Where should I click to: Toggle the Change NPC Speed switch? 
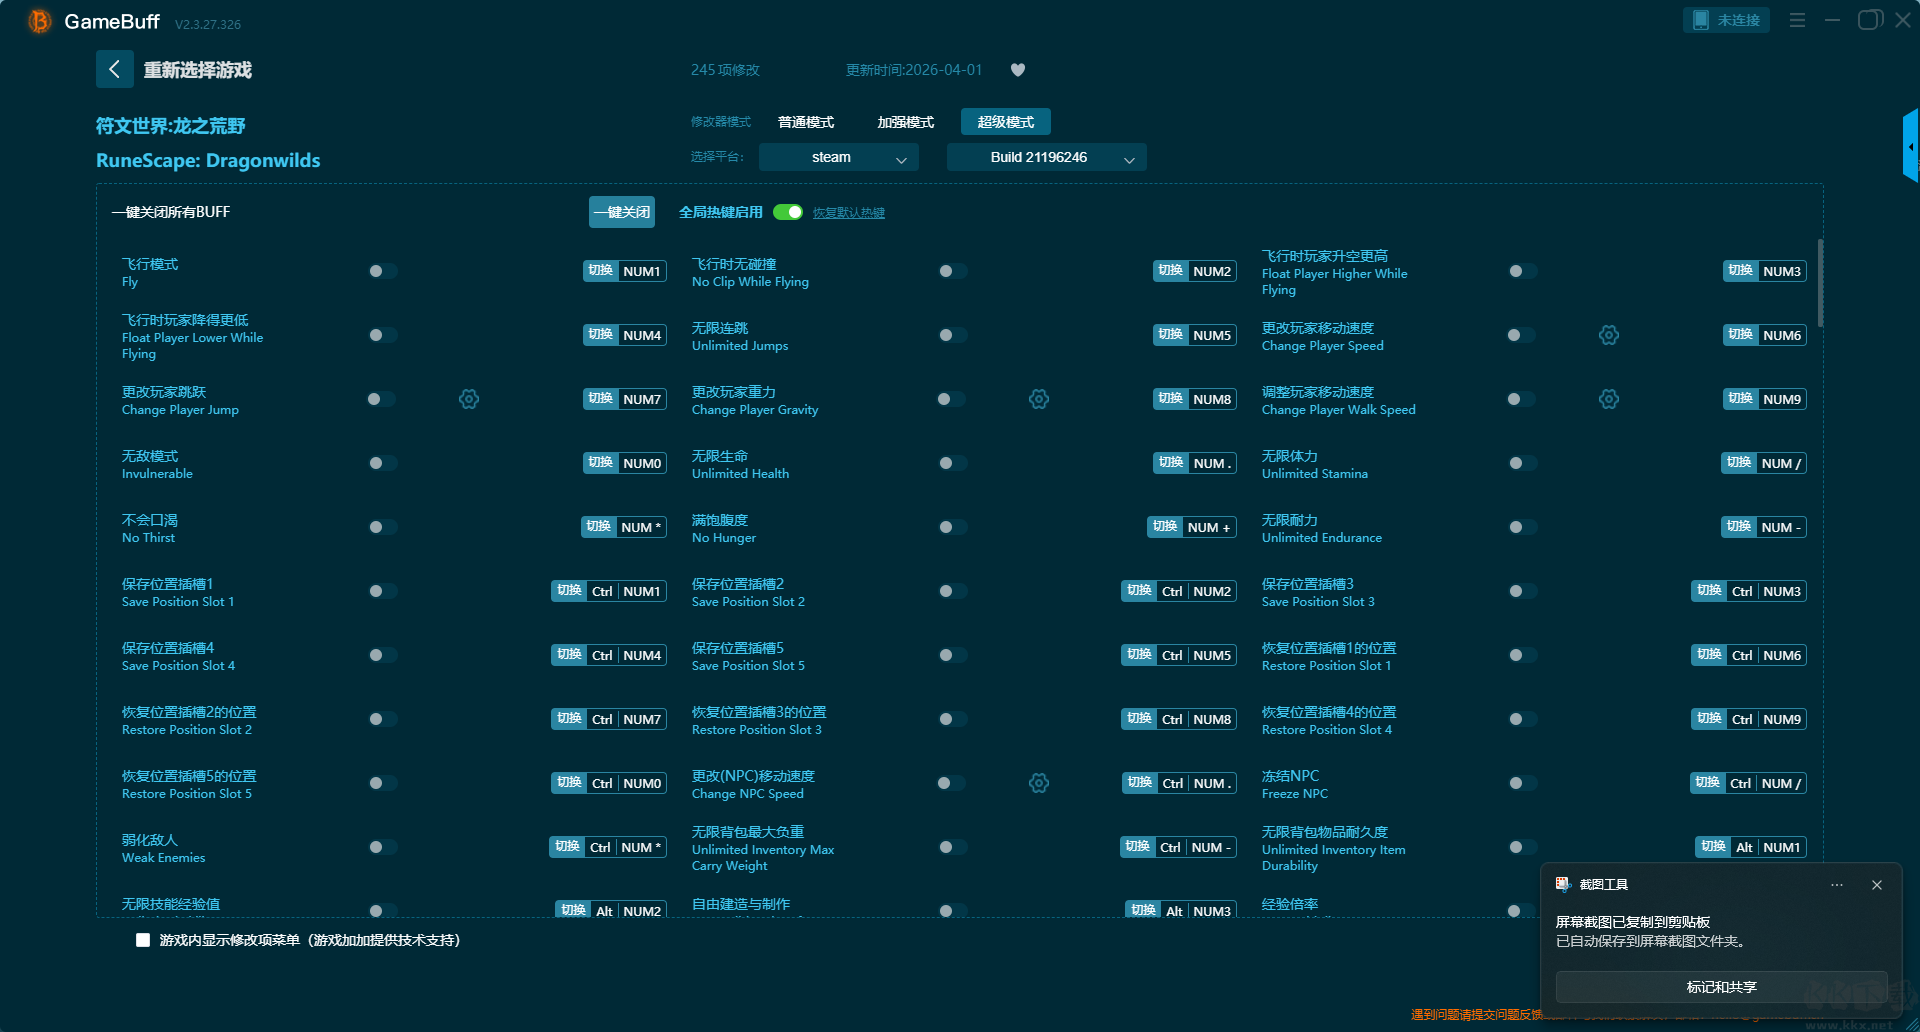click(952, 783)
